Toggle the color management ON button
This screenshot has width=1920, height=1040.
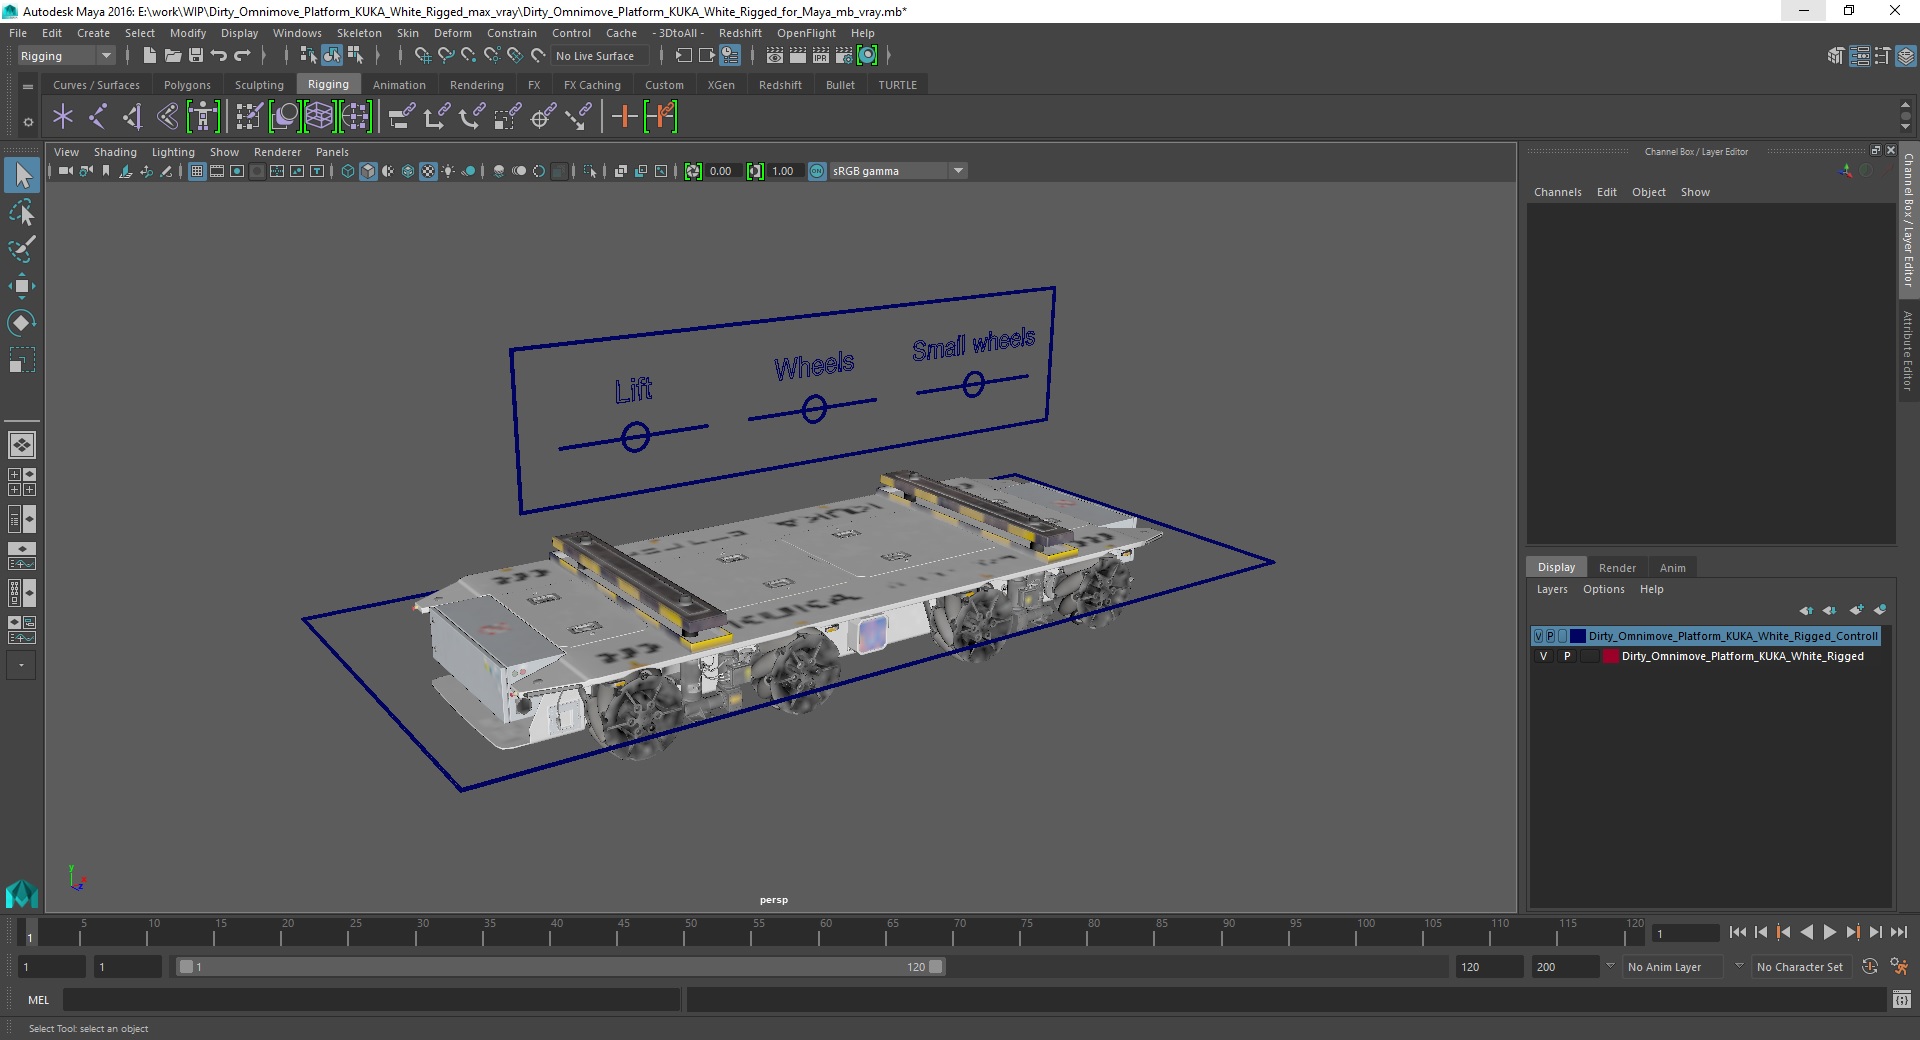(x=817, y=171)
